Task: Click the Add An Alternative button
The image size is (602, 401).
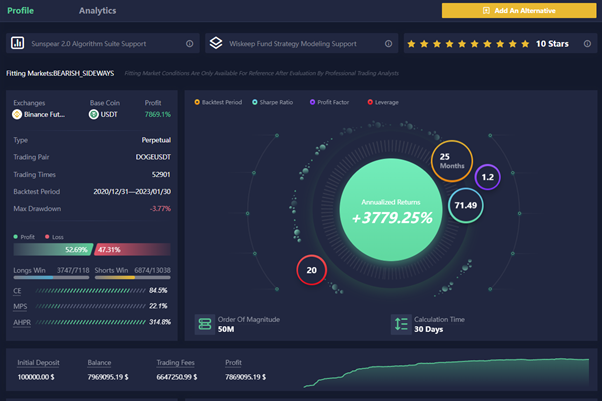Action: pos(519,11)
